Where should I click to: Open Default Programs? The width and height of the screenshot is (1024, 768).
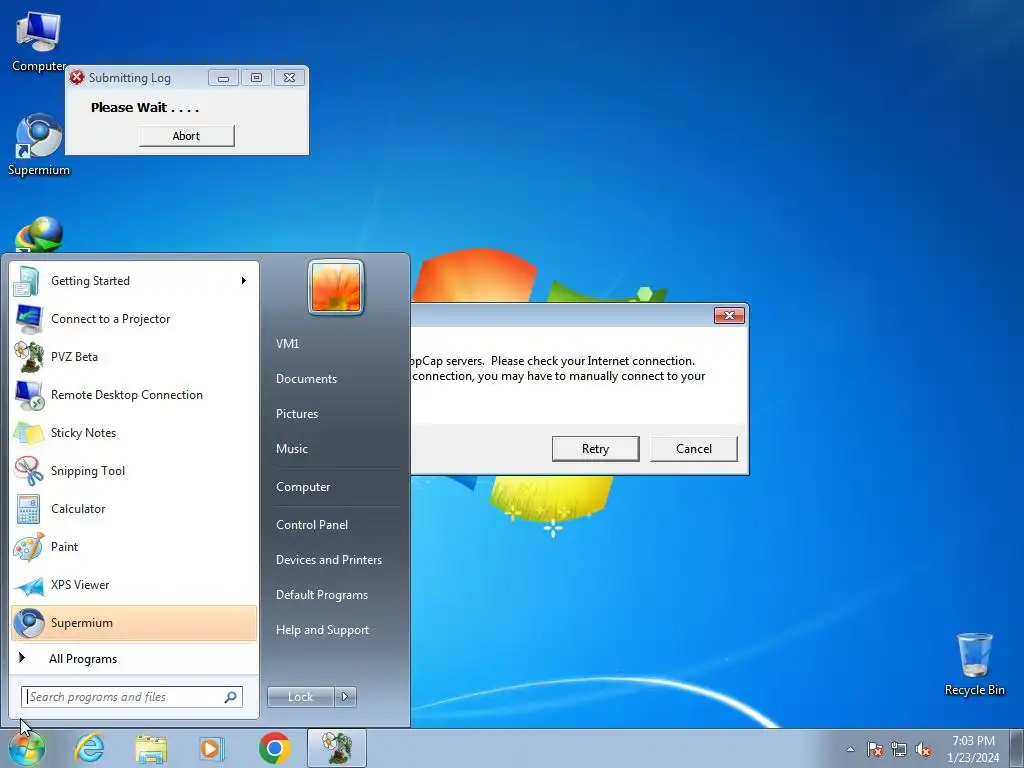coord(322,595)
